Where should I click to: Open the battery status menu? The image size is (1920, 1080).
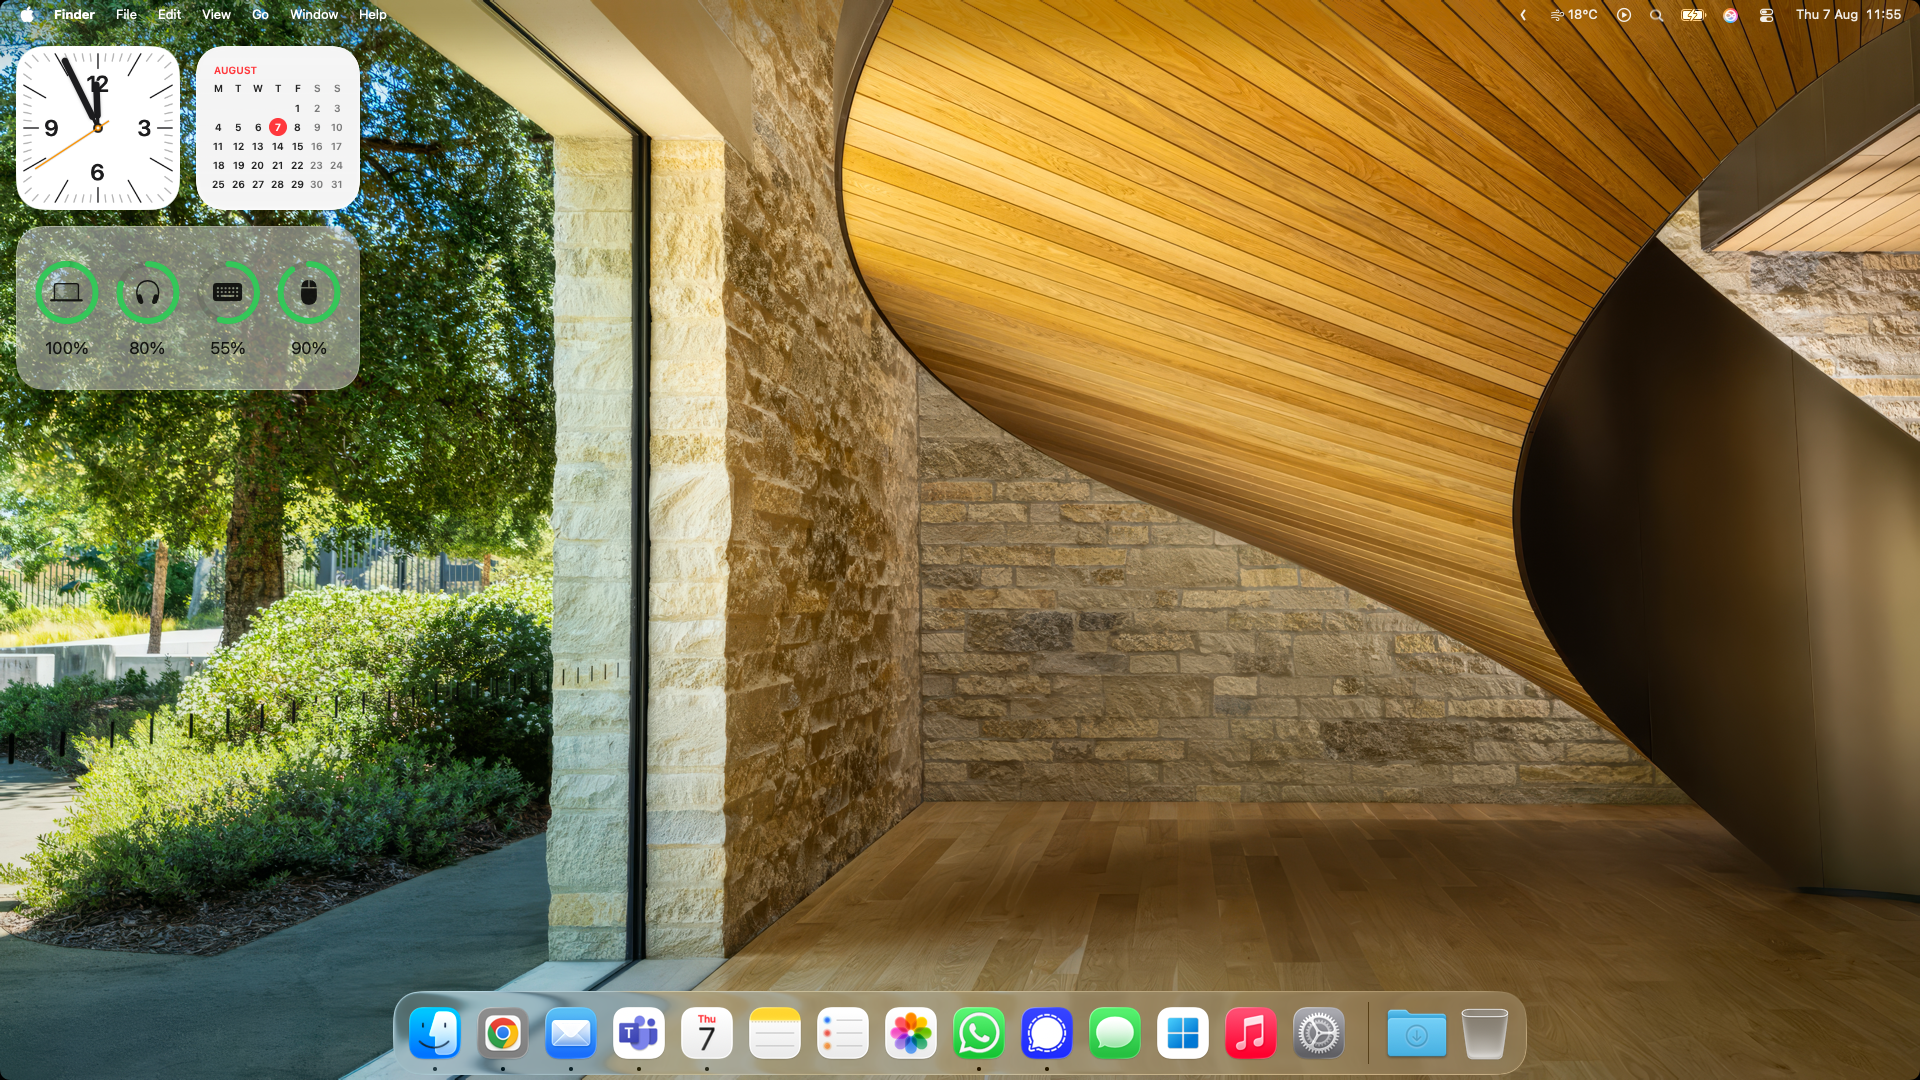click(1692, 15)
